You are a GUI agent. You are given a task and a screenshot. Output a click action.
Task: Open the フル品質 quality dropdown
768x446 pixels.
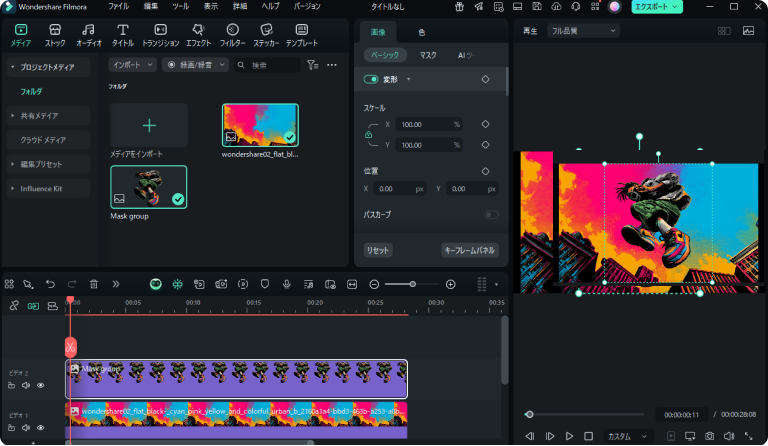point(583,31)
